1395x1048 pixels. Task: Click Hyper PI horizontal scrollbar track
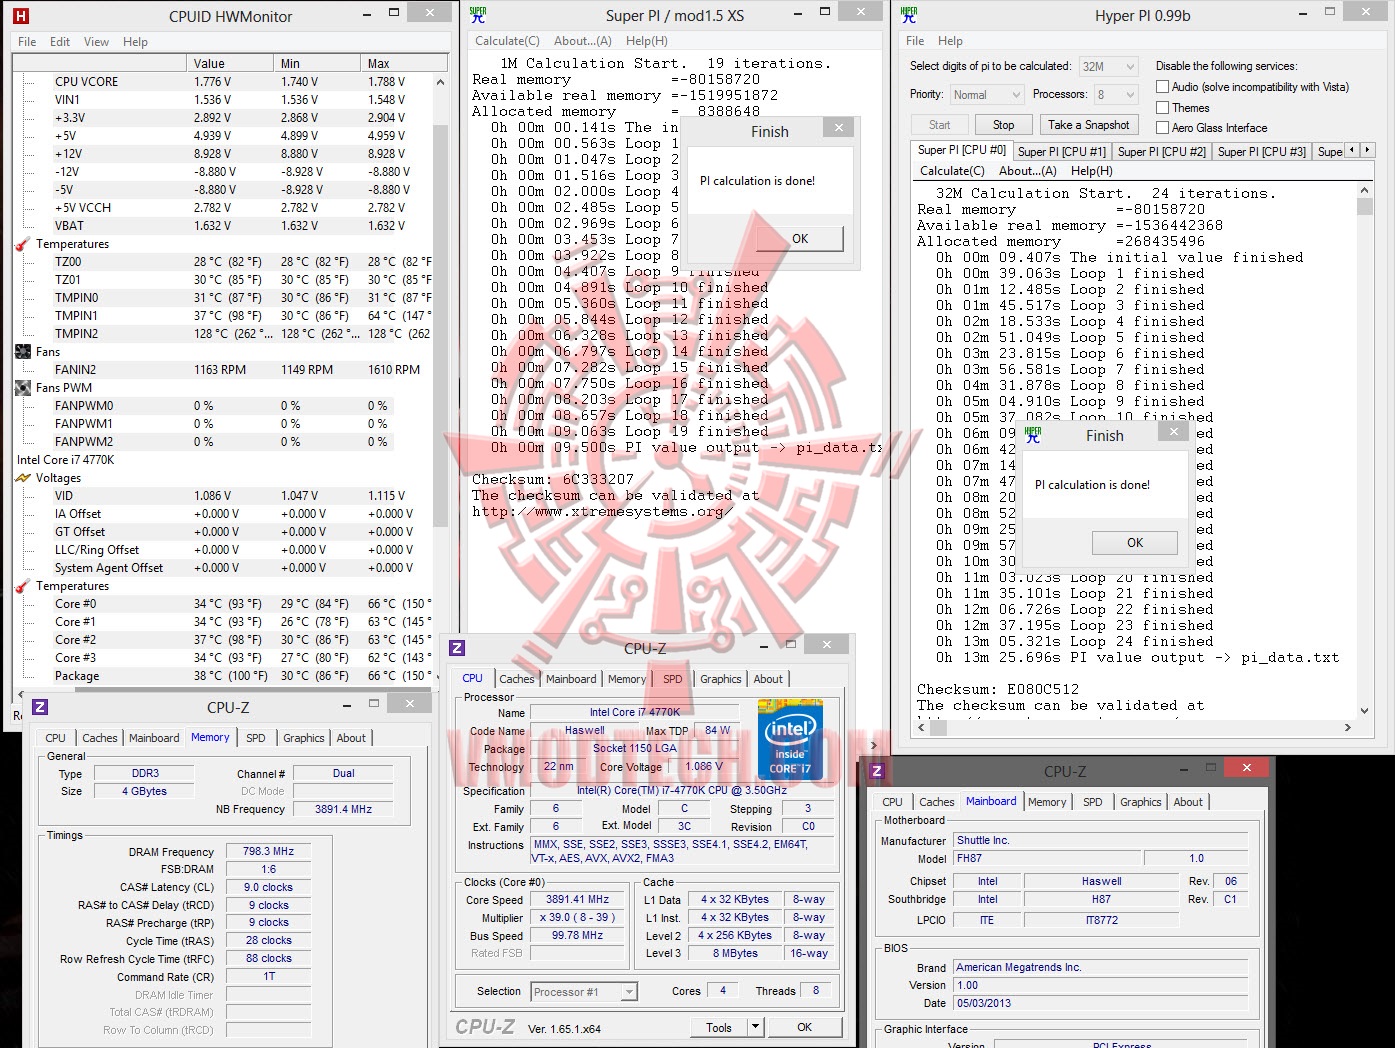(x=1135, y=727)
